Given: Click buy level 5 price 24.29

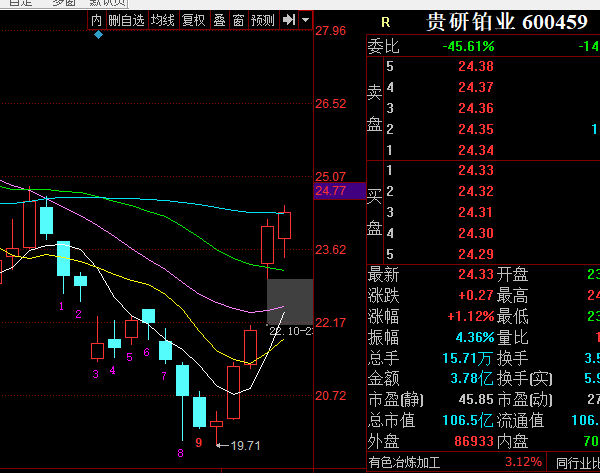Looking at the screenshot, I should (x=476, y=254).
